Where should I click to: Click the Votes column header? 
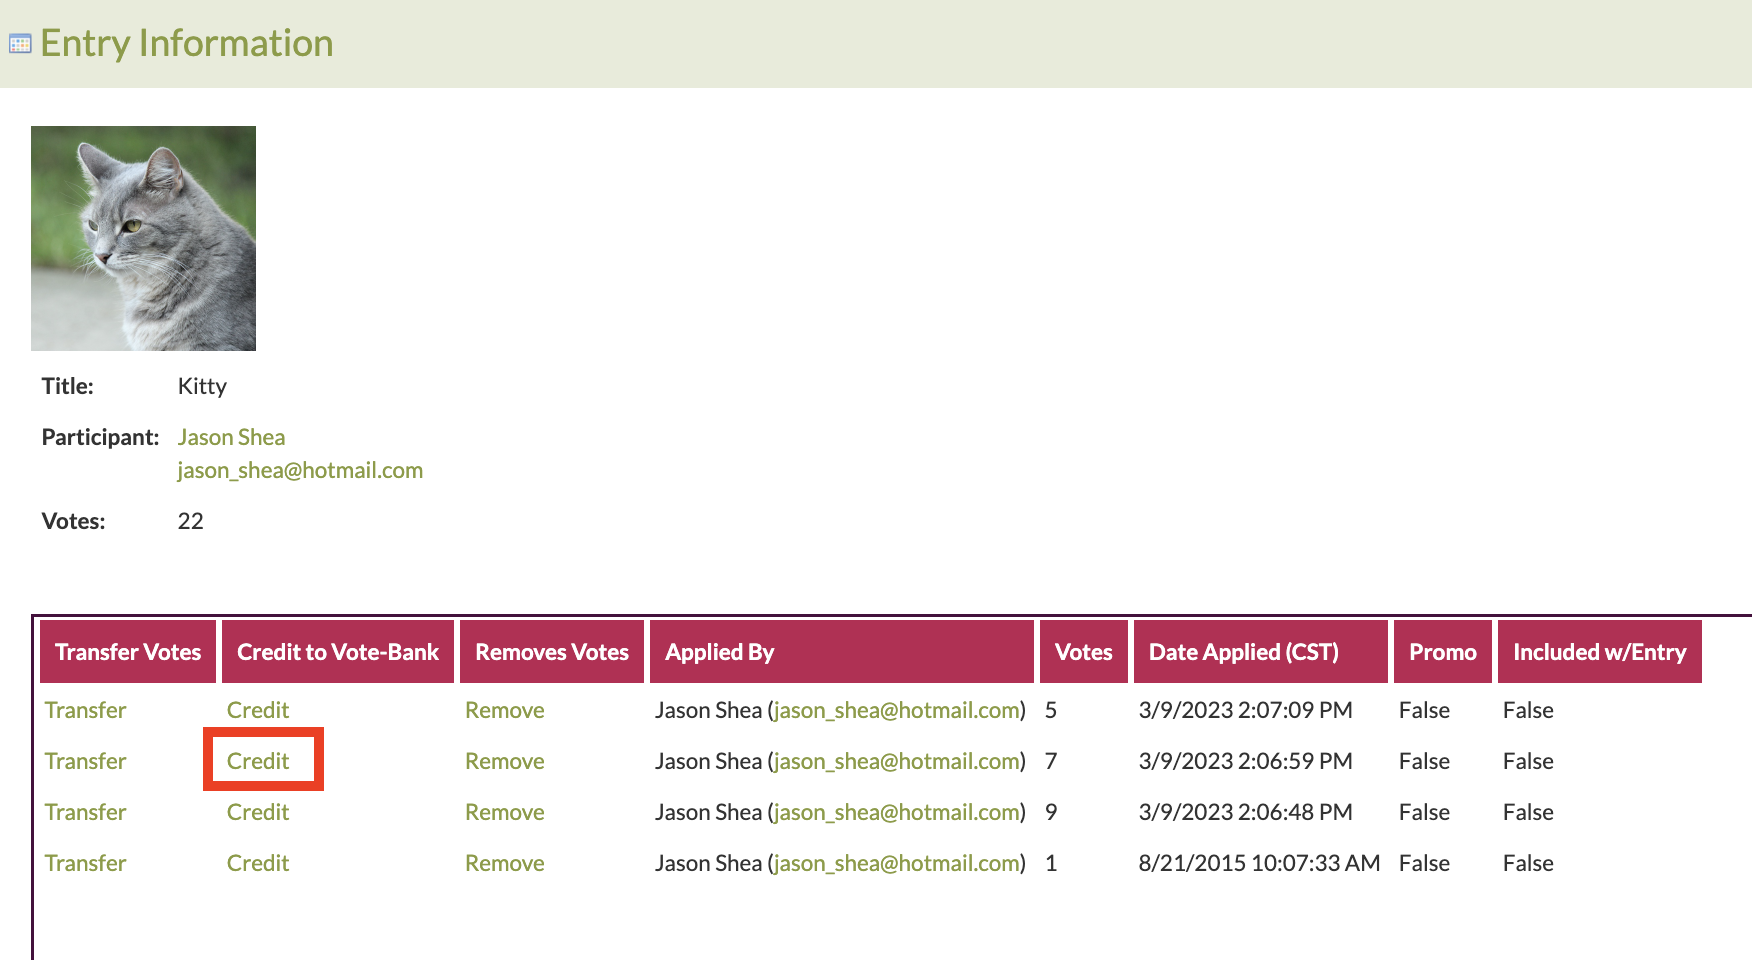[x=1084, y=652]
